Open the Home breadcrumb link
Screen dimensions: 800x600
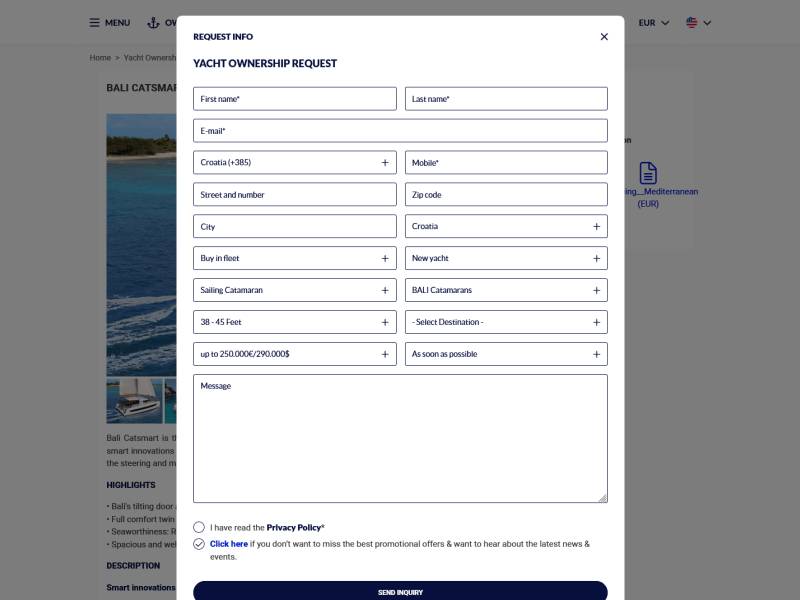[x=100, y=58]
